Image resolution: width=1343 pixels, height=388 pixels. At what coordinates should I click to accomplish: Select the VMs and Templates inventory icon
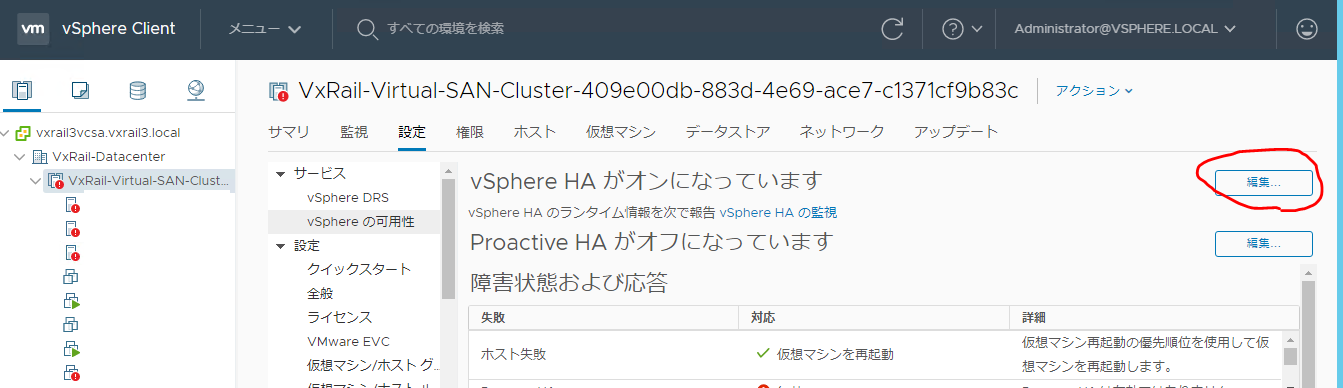point(80,91)
